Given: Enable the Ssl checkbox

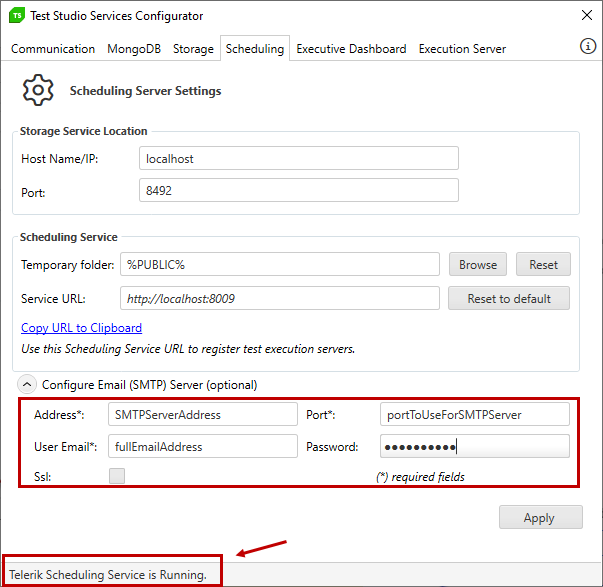Looking at the screenshot, I should click(x=117, y=476).
